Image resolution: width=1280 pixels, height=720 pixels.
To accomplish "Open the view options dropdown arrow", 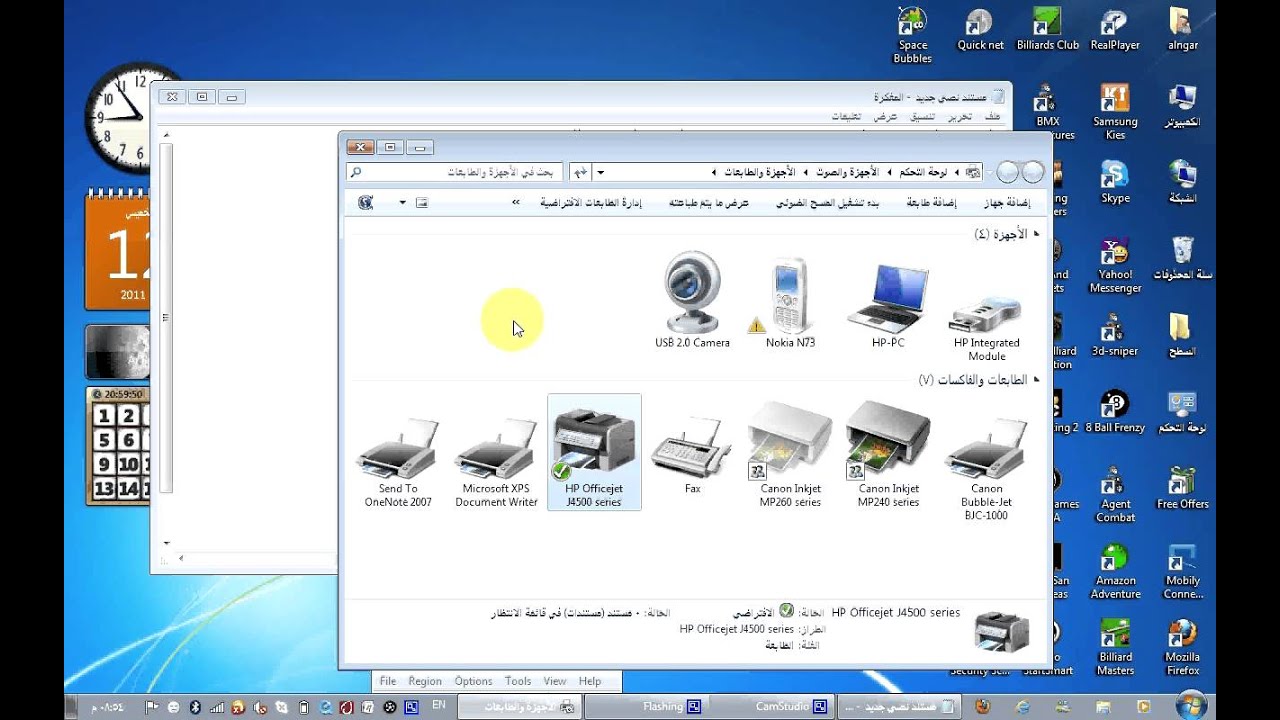I will (403, 202).
